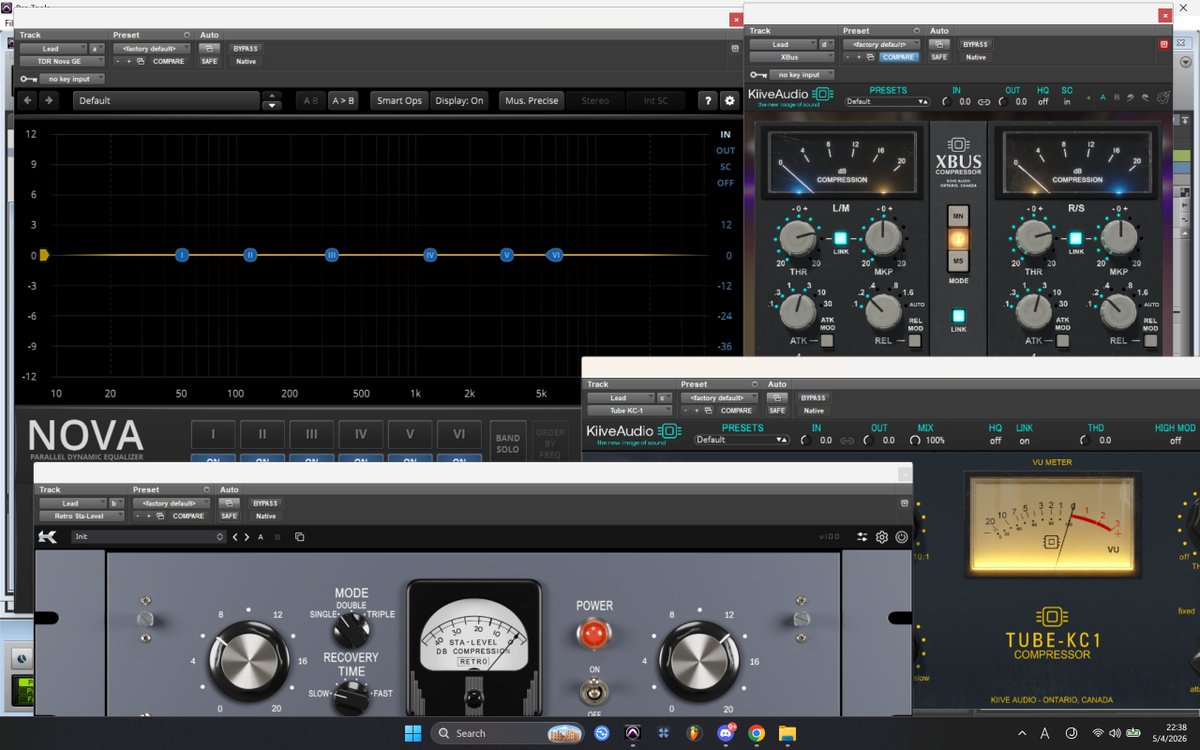
Task: Click COMPARE in the XBus window
Action: pos(900,58)
